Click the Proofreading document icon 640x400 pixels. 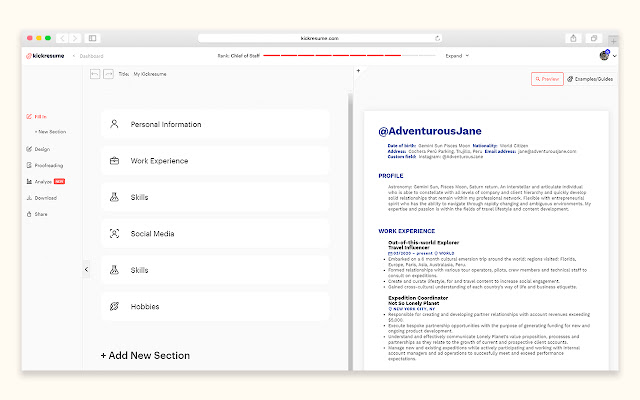pyautogui.click(x=29, y=165)
